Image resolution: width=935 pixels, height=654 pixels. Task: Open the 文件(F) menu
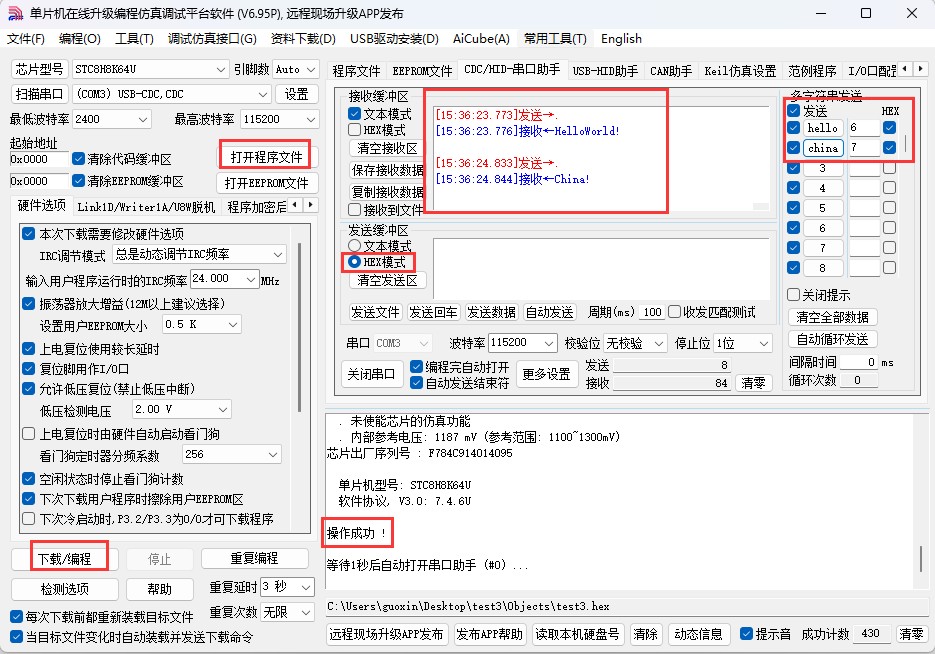coord(26,39)
